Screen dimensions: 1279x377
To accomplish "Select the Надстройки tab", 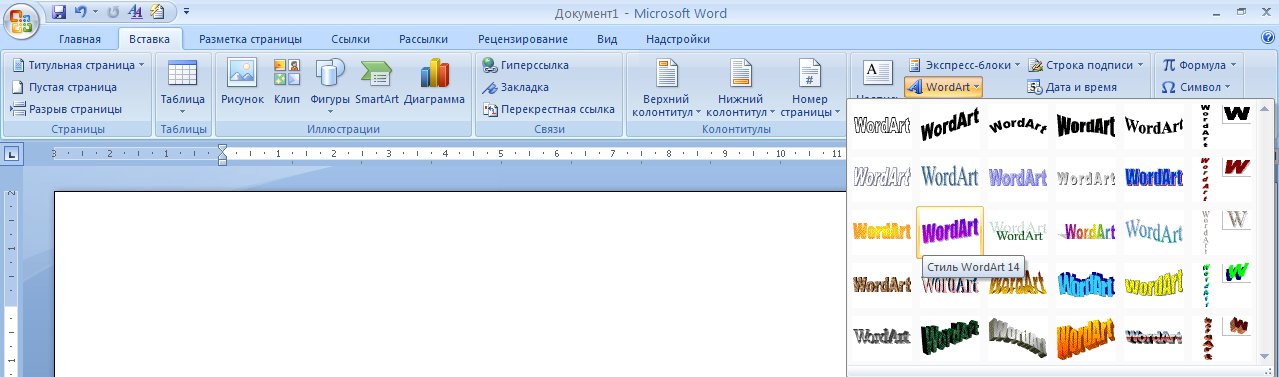I will pos(678,39).
